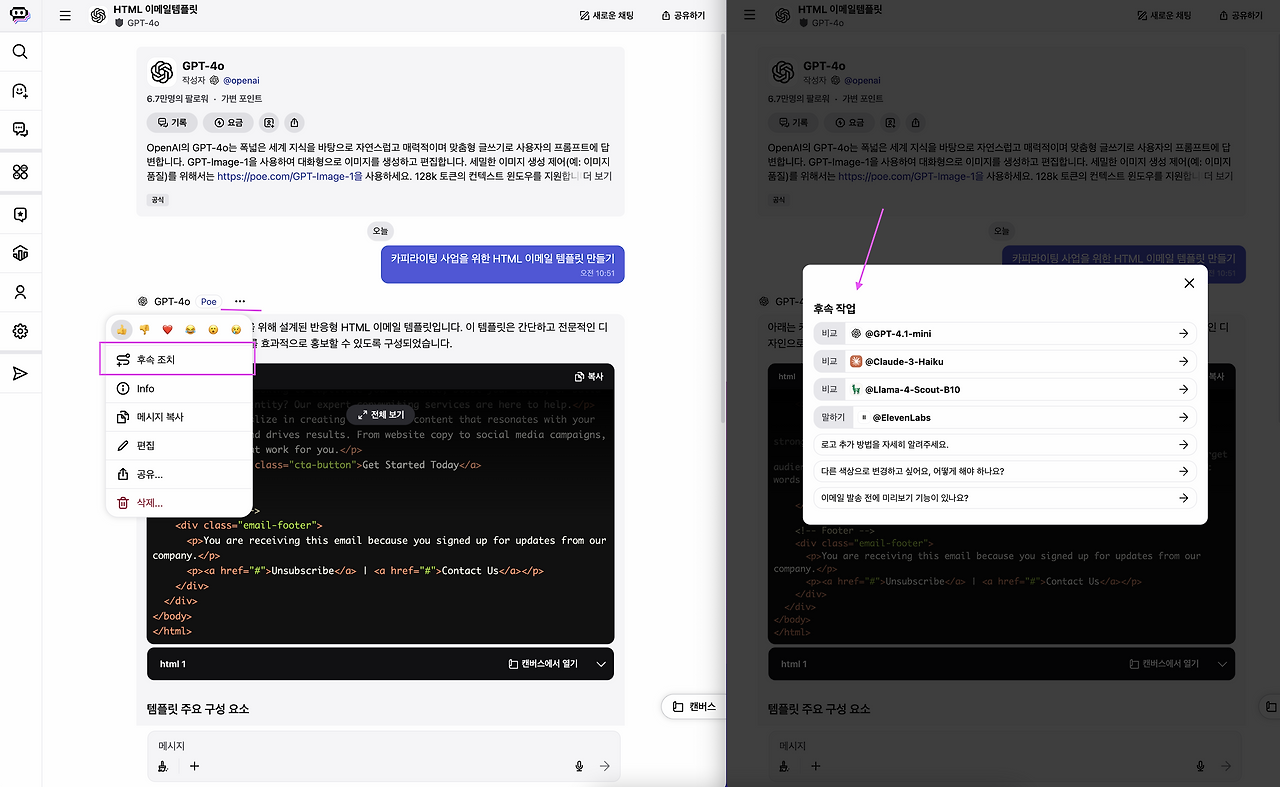React with the surprised face emoji
The height and width of the screenshot is (787, 1280).
pos(213,329)
